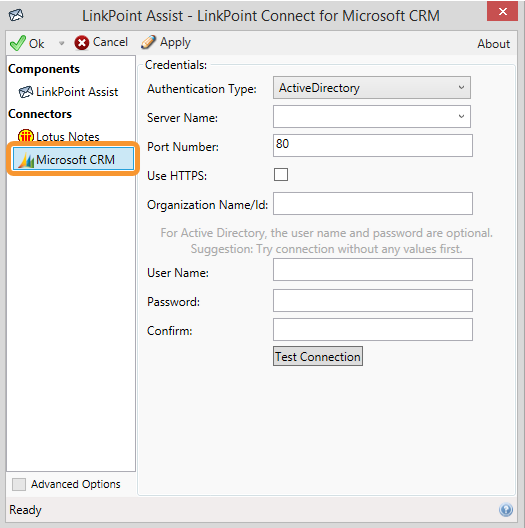Click the pencil Apply icon
525x528 pixels.
149,42
